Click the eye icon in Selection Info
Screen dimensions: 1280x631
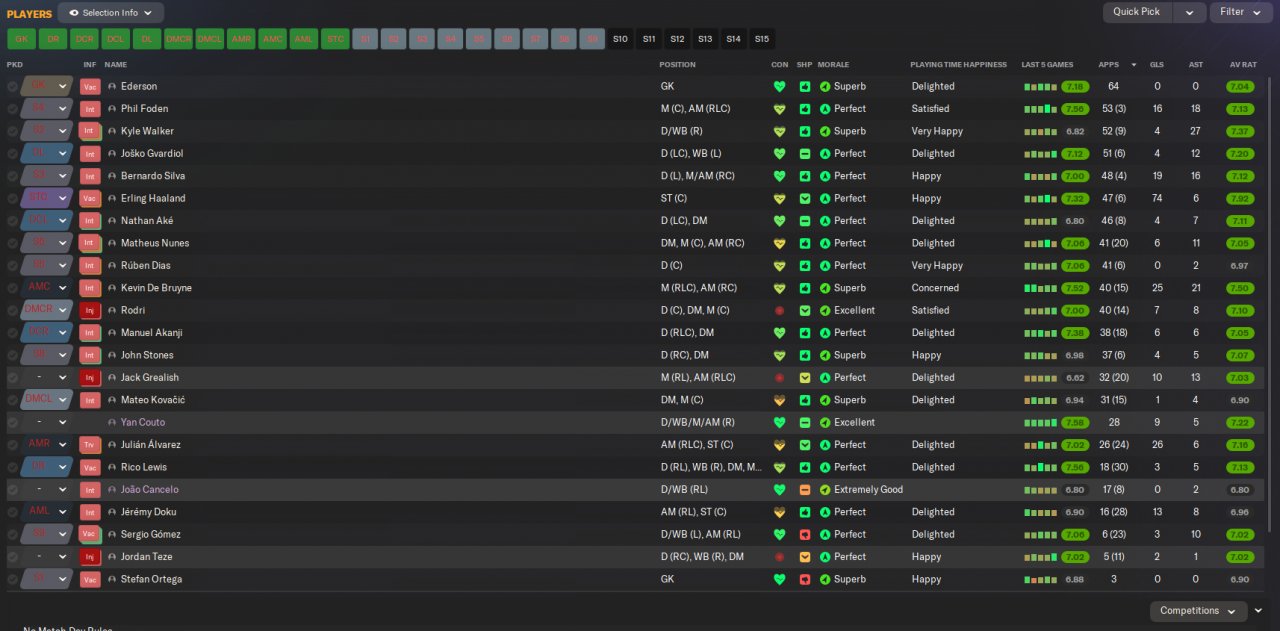coord(74,13)
